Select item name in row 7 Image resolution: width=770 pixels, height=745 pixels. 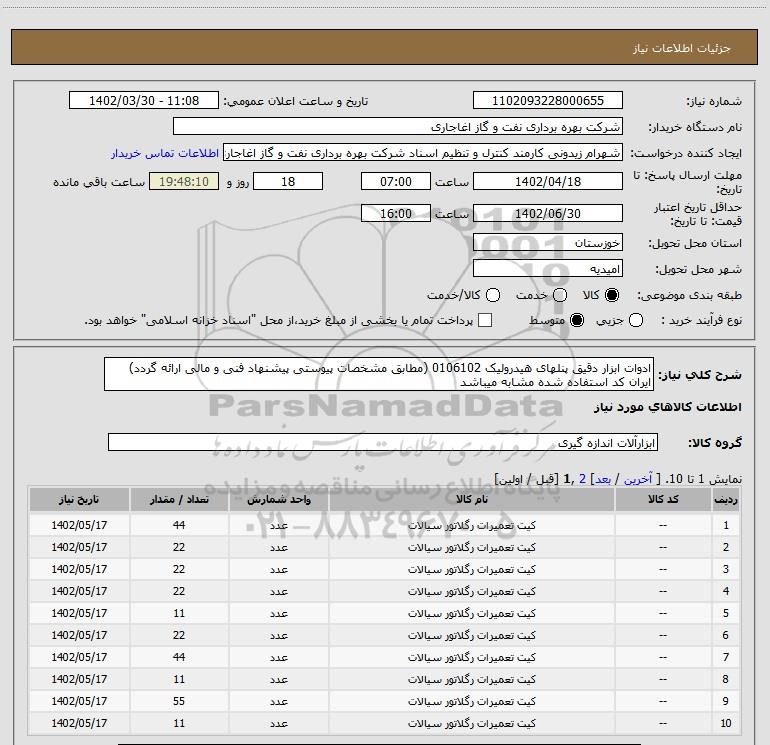(471, 658)
